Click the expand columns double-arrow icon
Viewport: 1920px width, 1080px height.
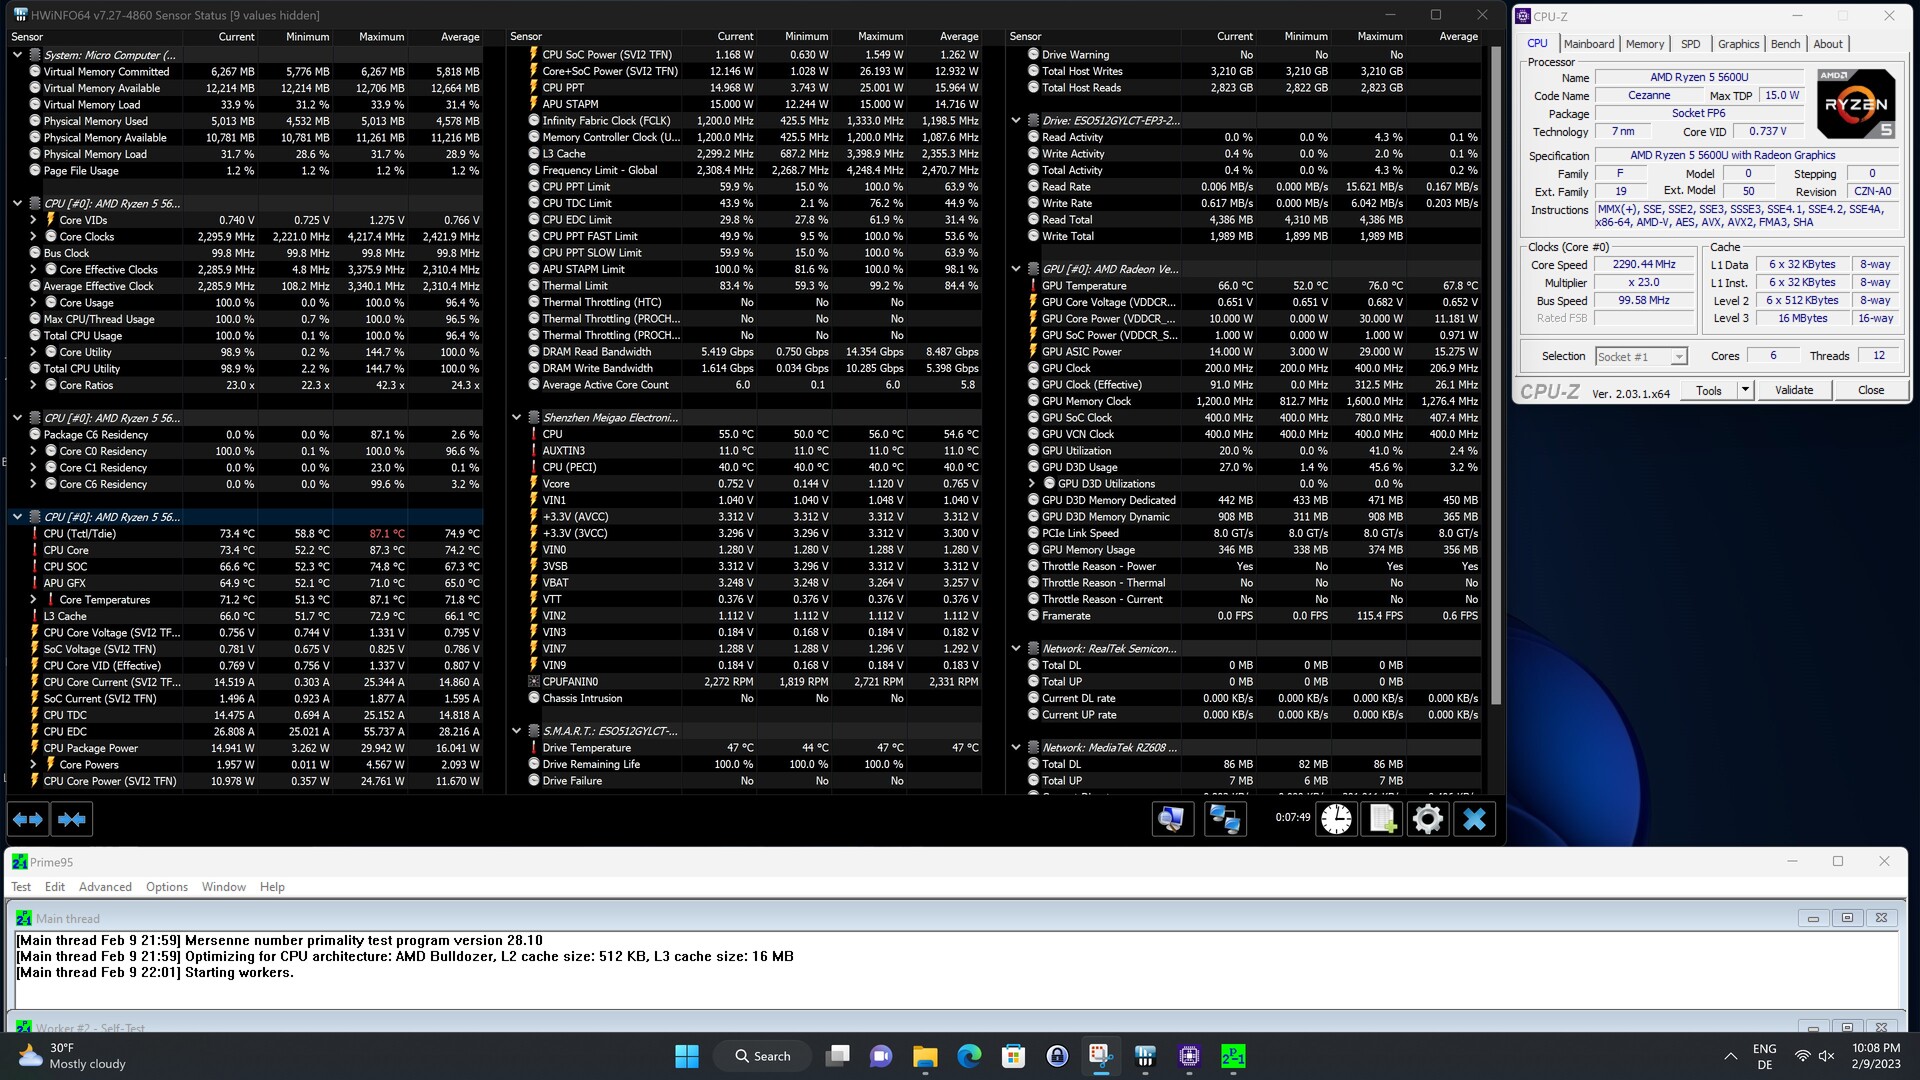pos(28,819)
